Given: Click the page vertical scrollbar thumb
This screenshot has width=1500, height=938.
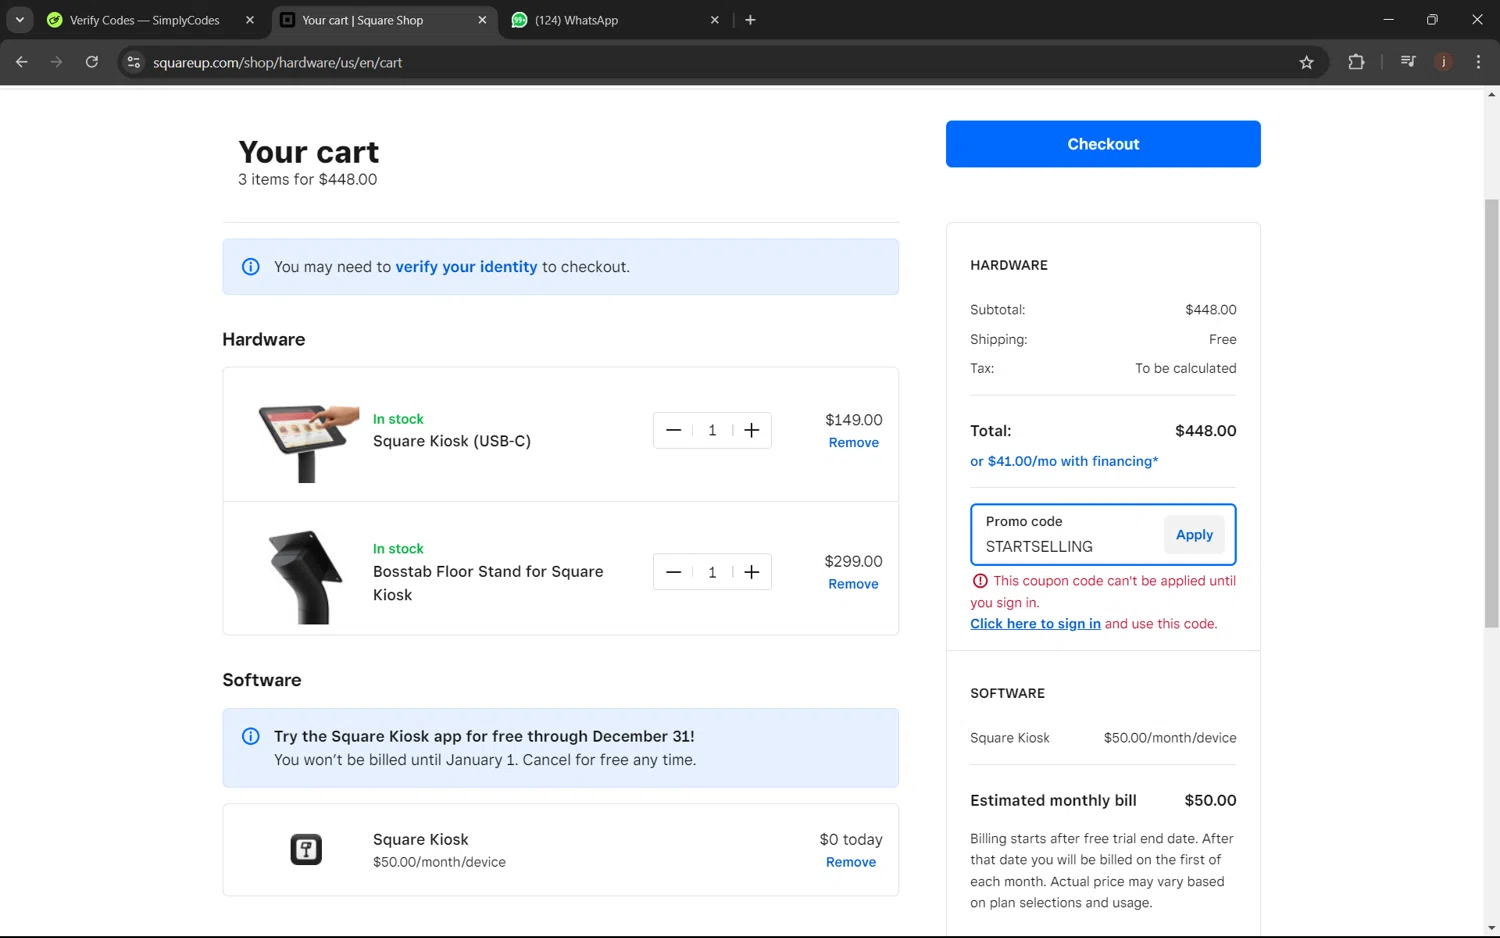Looking at the screenshot, I should [x=1491, y=412].
